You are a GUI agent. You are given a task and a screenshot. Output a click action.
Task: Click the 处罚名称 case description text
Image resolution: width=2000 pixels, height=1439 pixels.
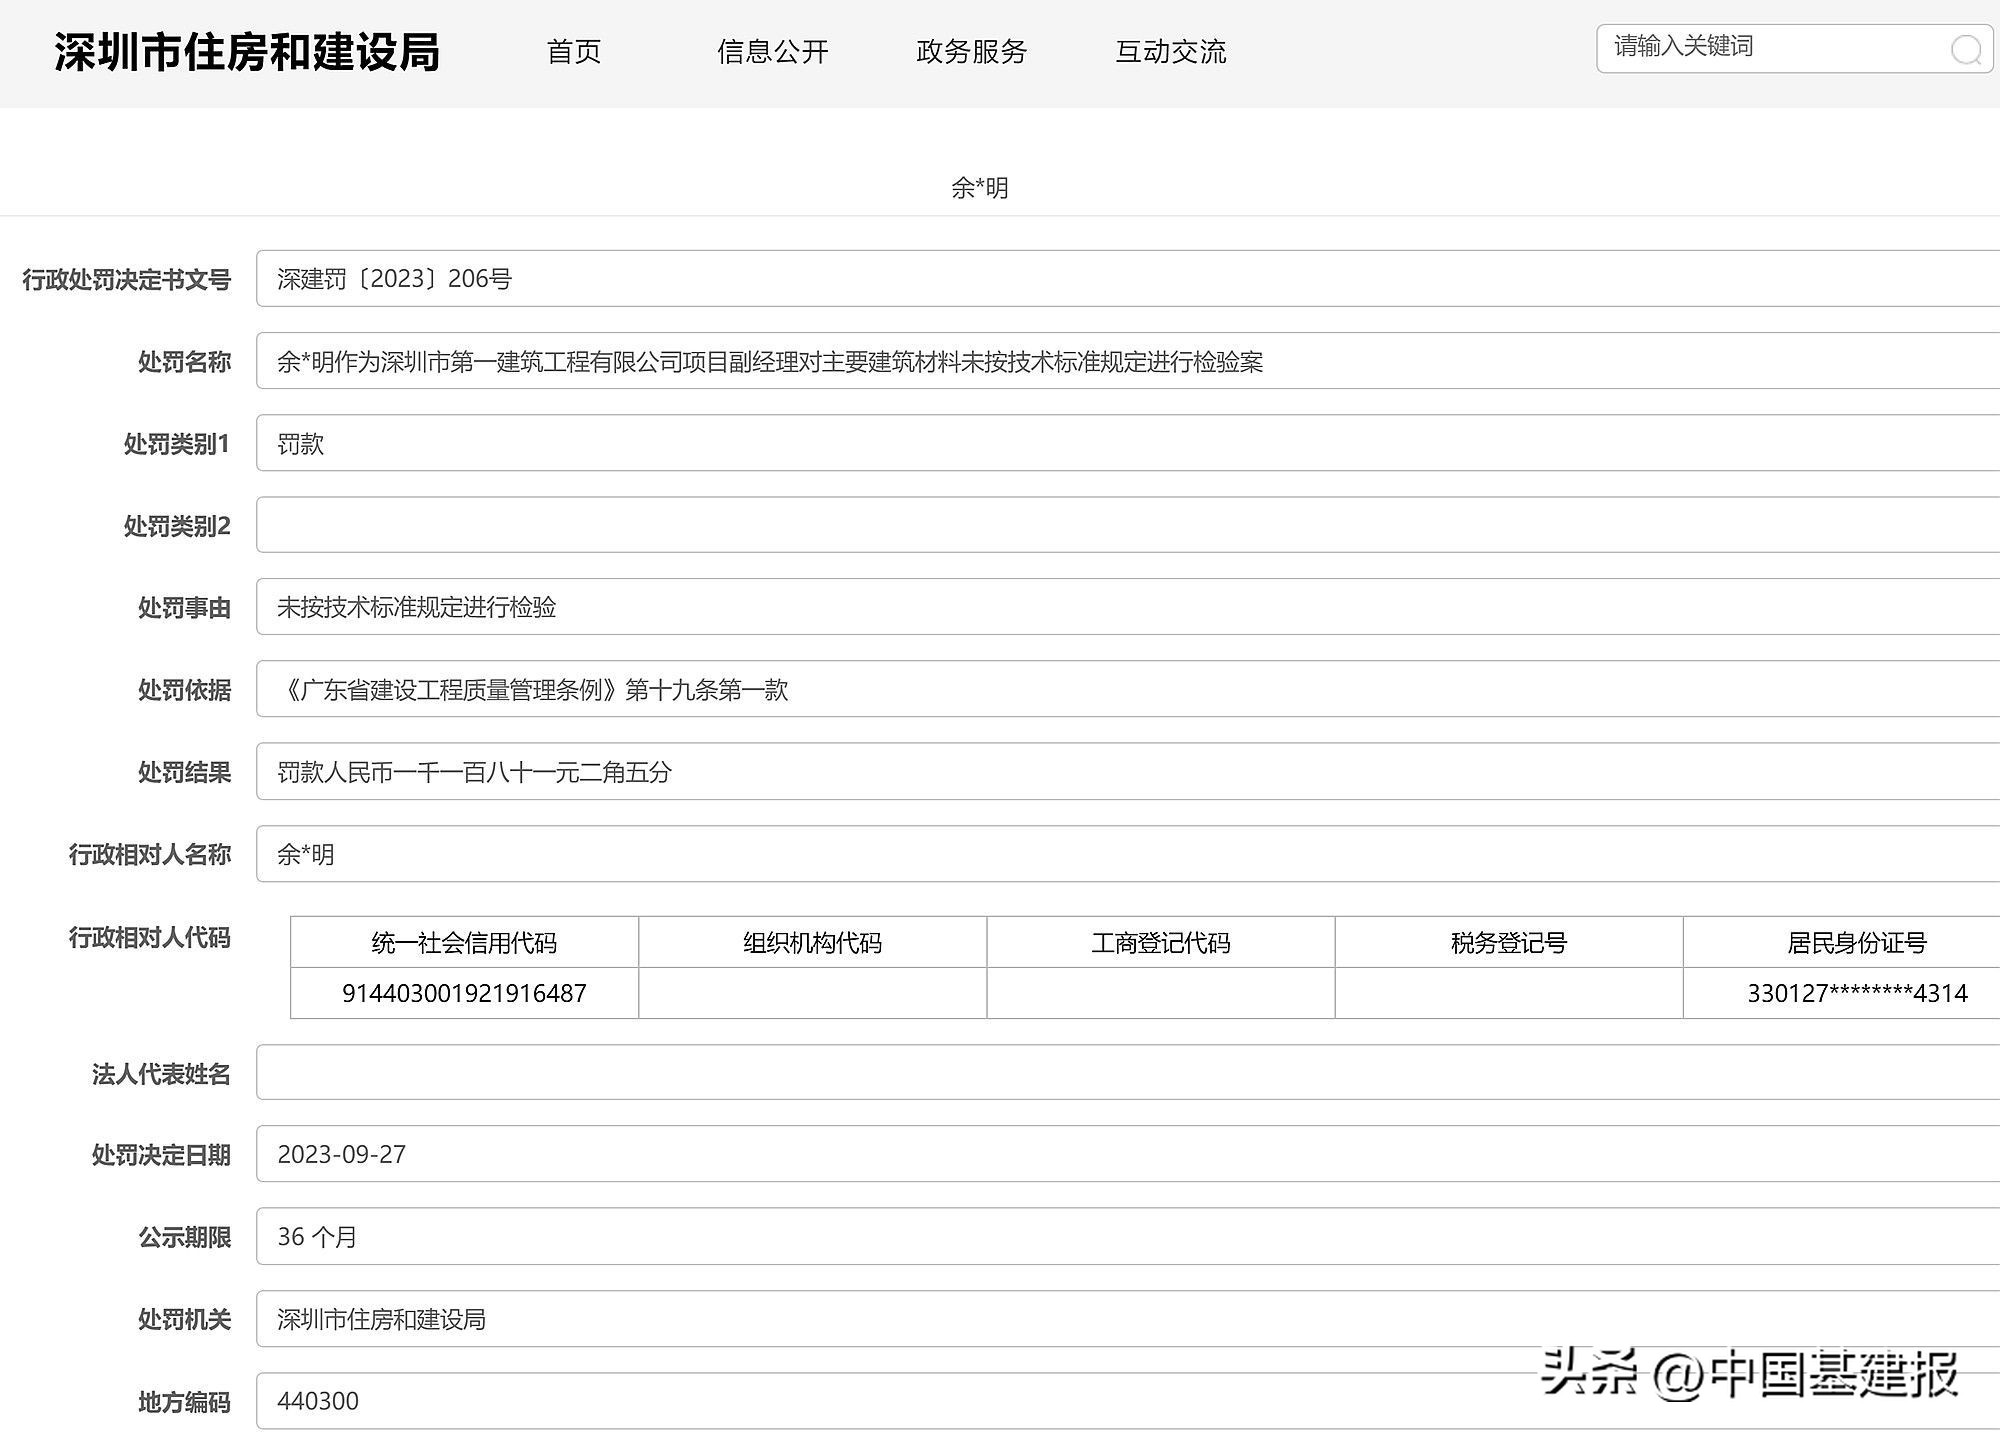pos(770,364)
